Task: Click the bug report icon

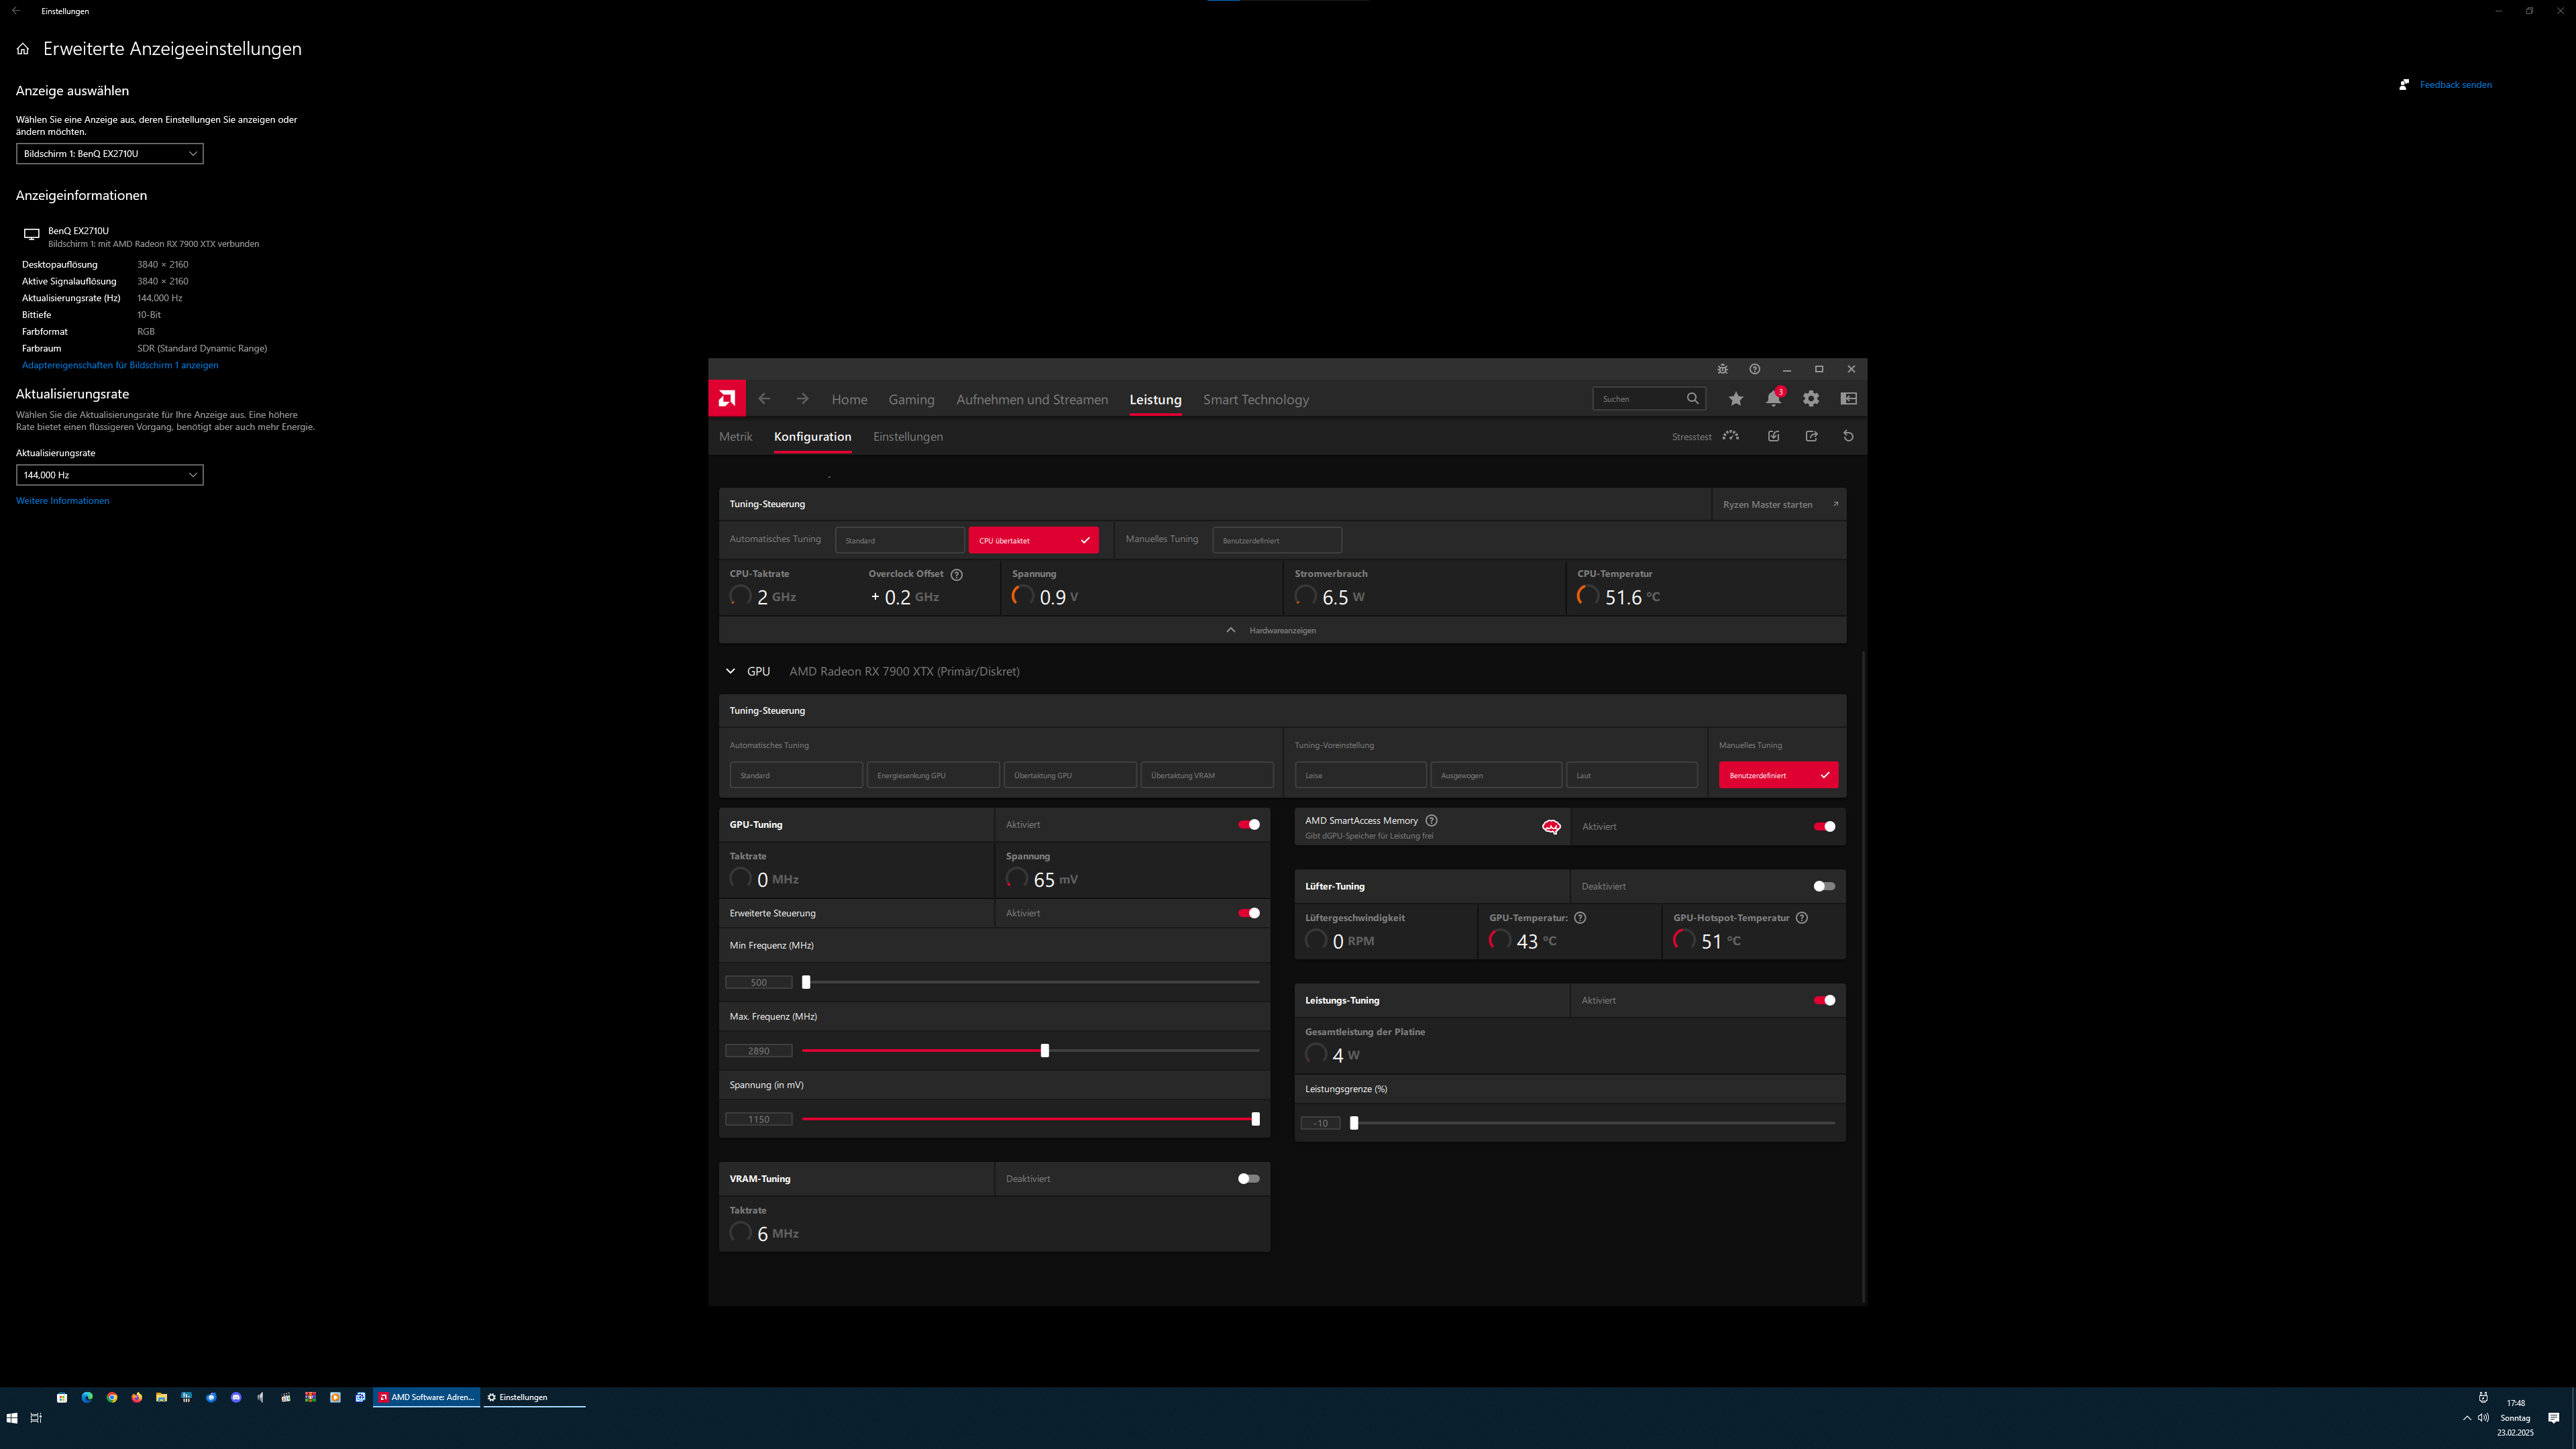Action: (1722, 369)
